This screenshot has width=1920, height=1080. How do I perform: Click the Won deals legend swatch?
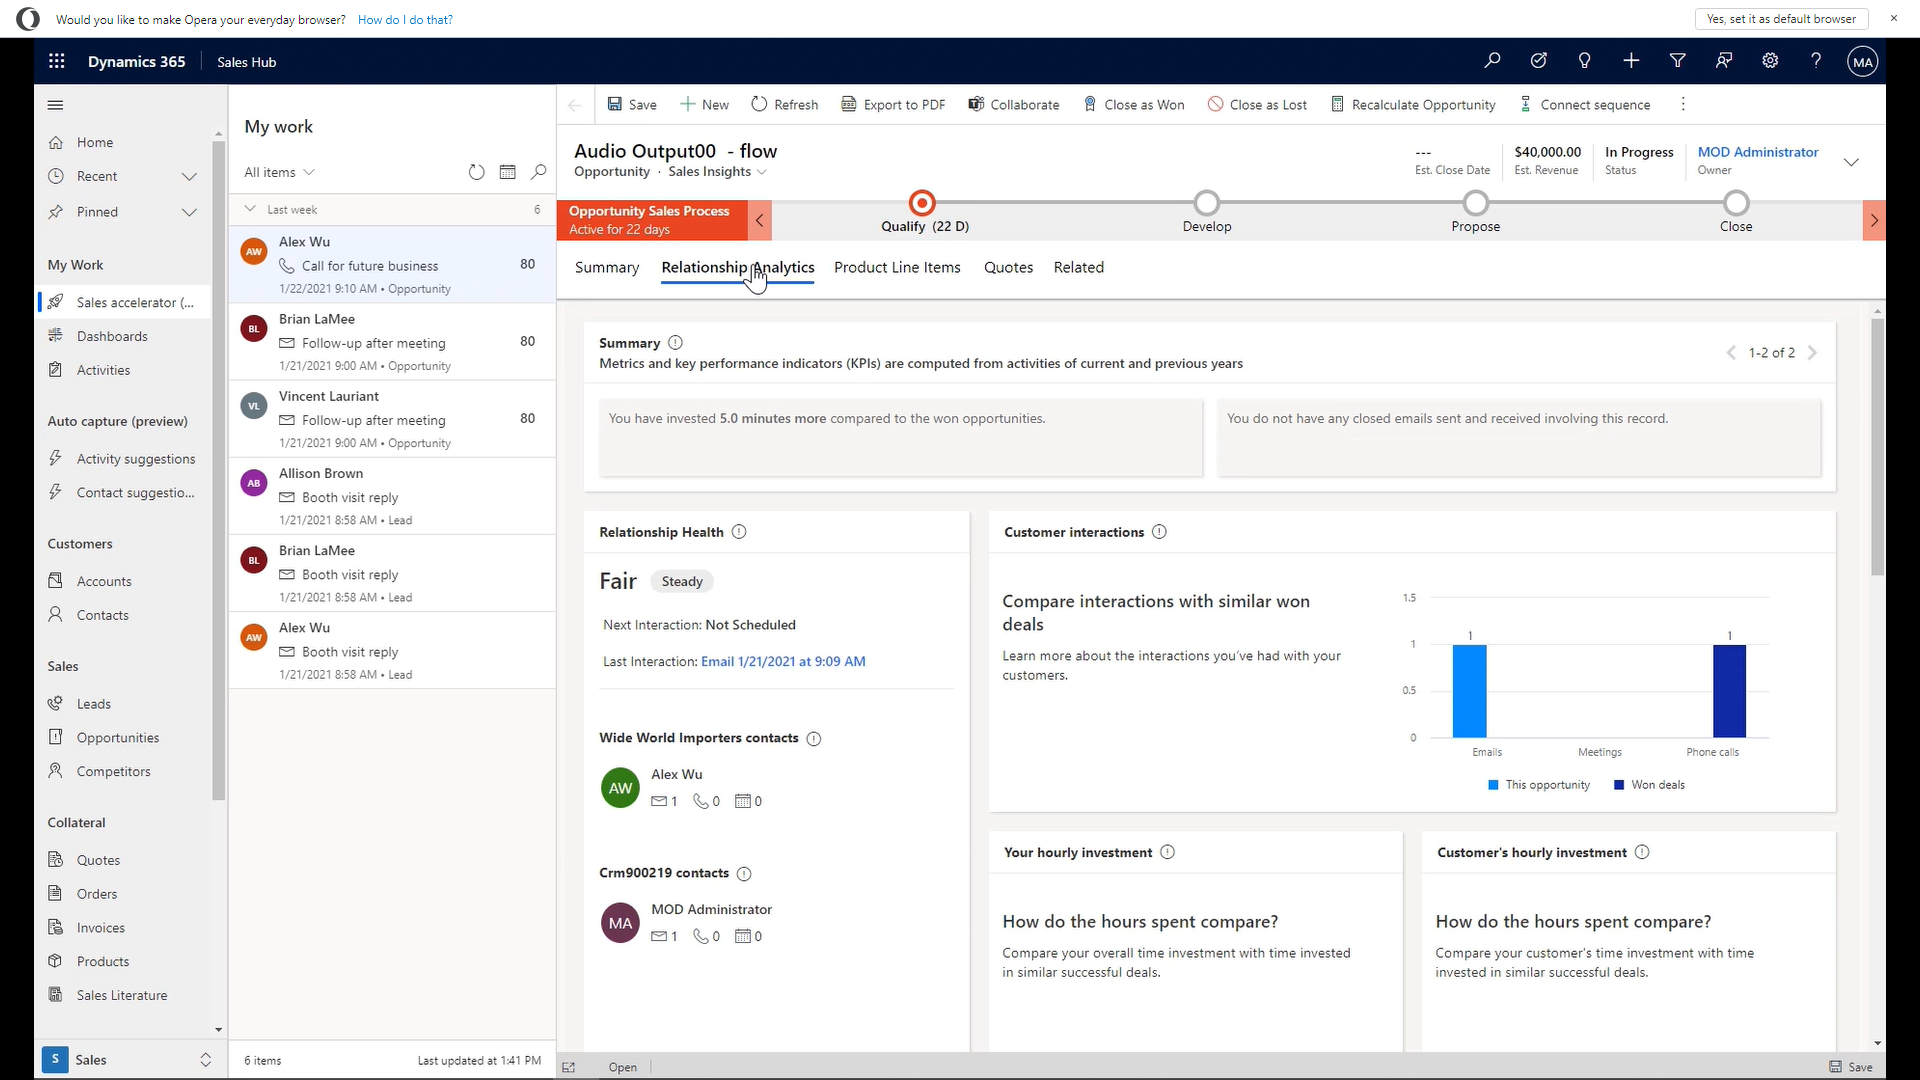tap(1619, 786)
